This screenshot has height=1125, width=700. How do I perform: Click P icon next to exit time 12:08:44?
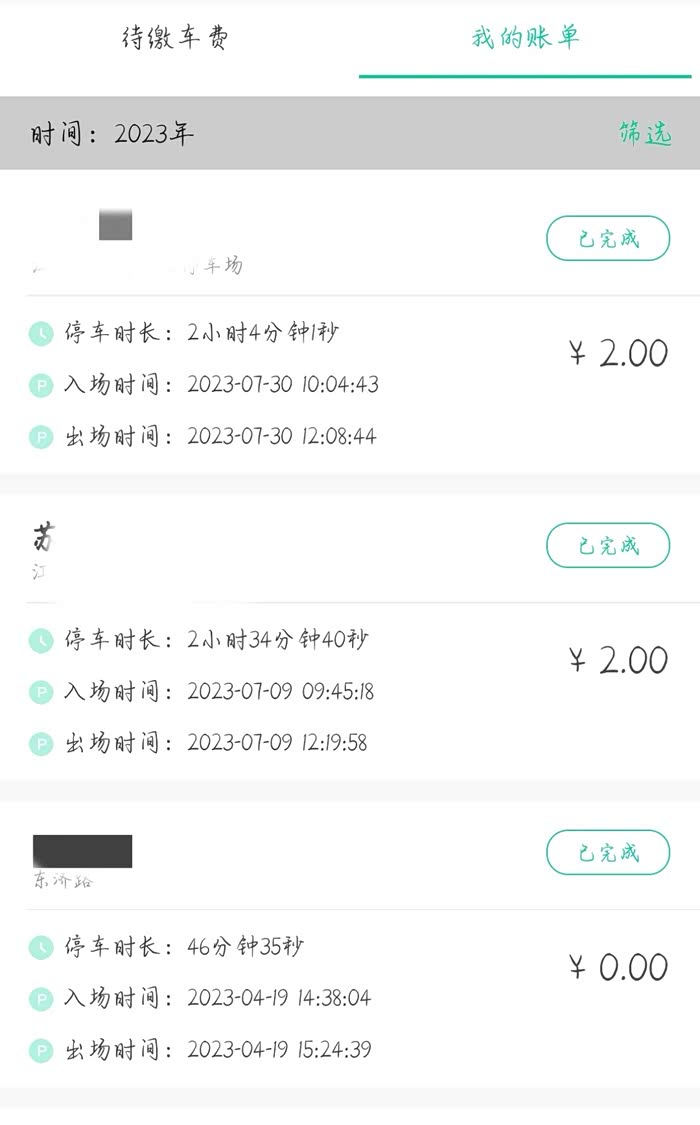tap(40, 437)
